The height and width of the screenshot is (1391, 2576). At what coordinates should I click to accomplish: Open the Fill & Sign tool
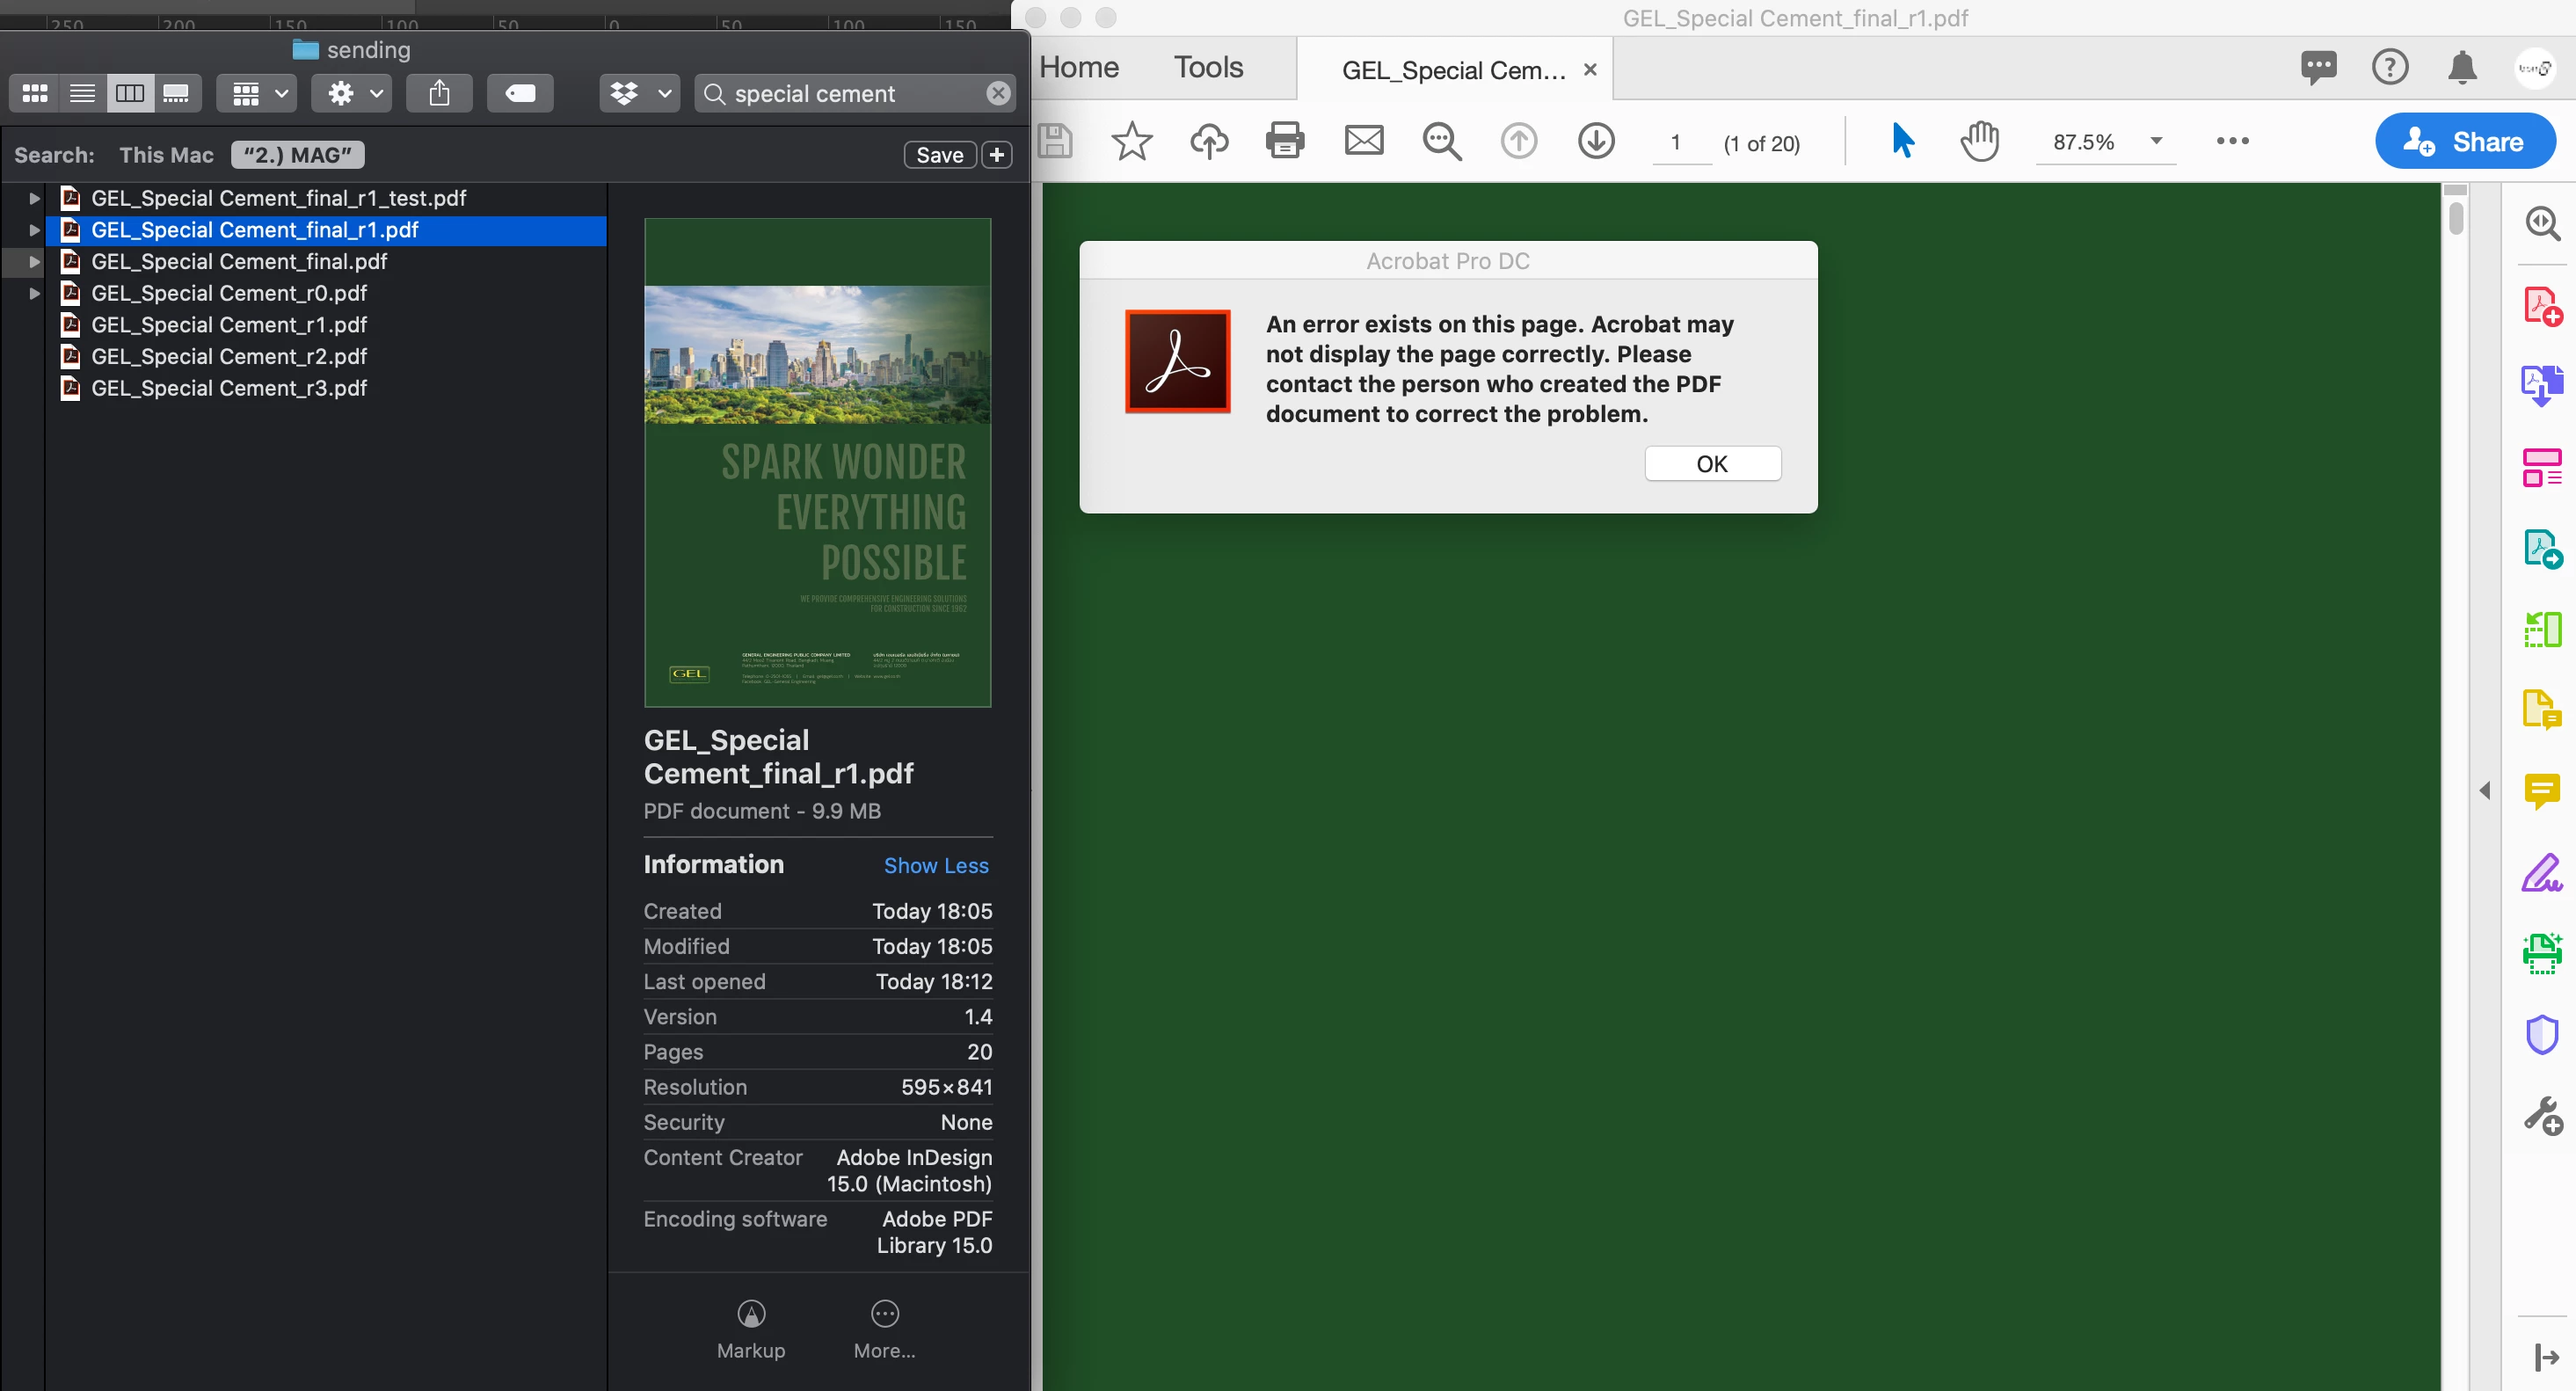click(2541, 873)
